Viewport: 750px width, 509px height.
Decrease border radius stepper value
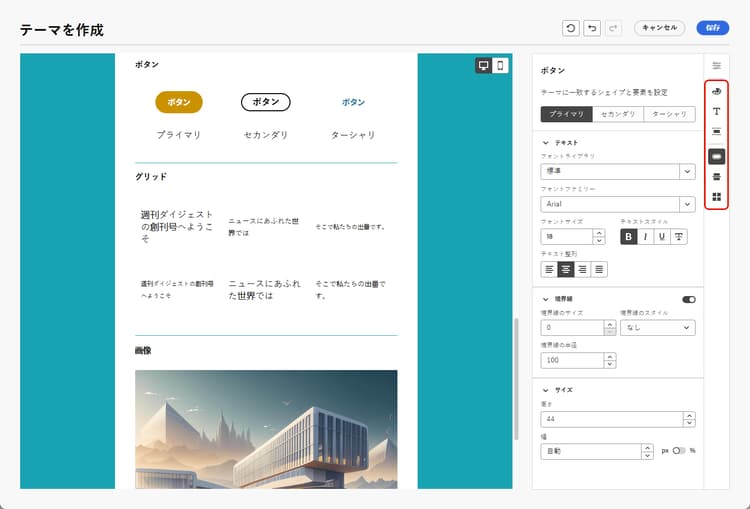pyautogui.click(x=609, y=364)
